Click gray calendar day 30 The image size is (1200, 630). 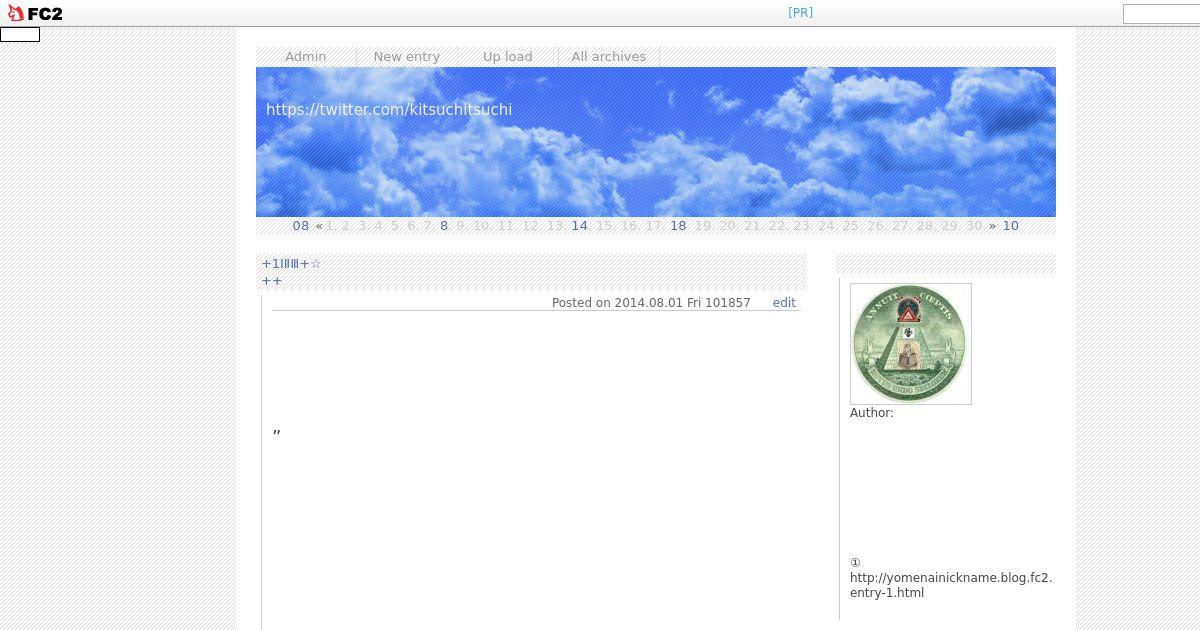[x=974, y=226]
